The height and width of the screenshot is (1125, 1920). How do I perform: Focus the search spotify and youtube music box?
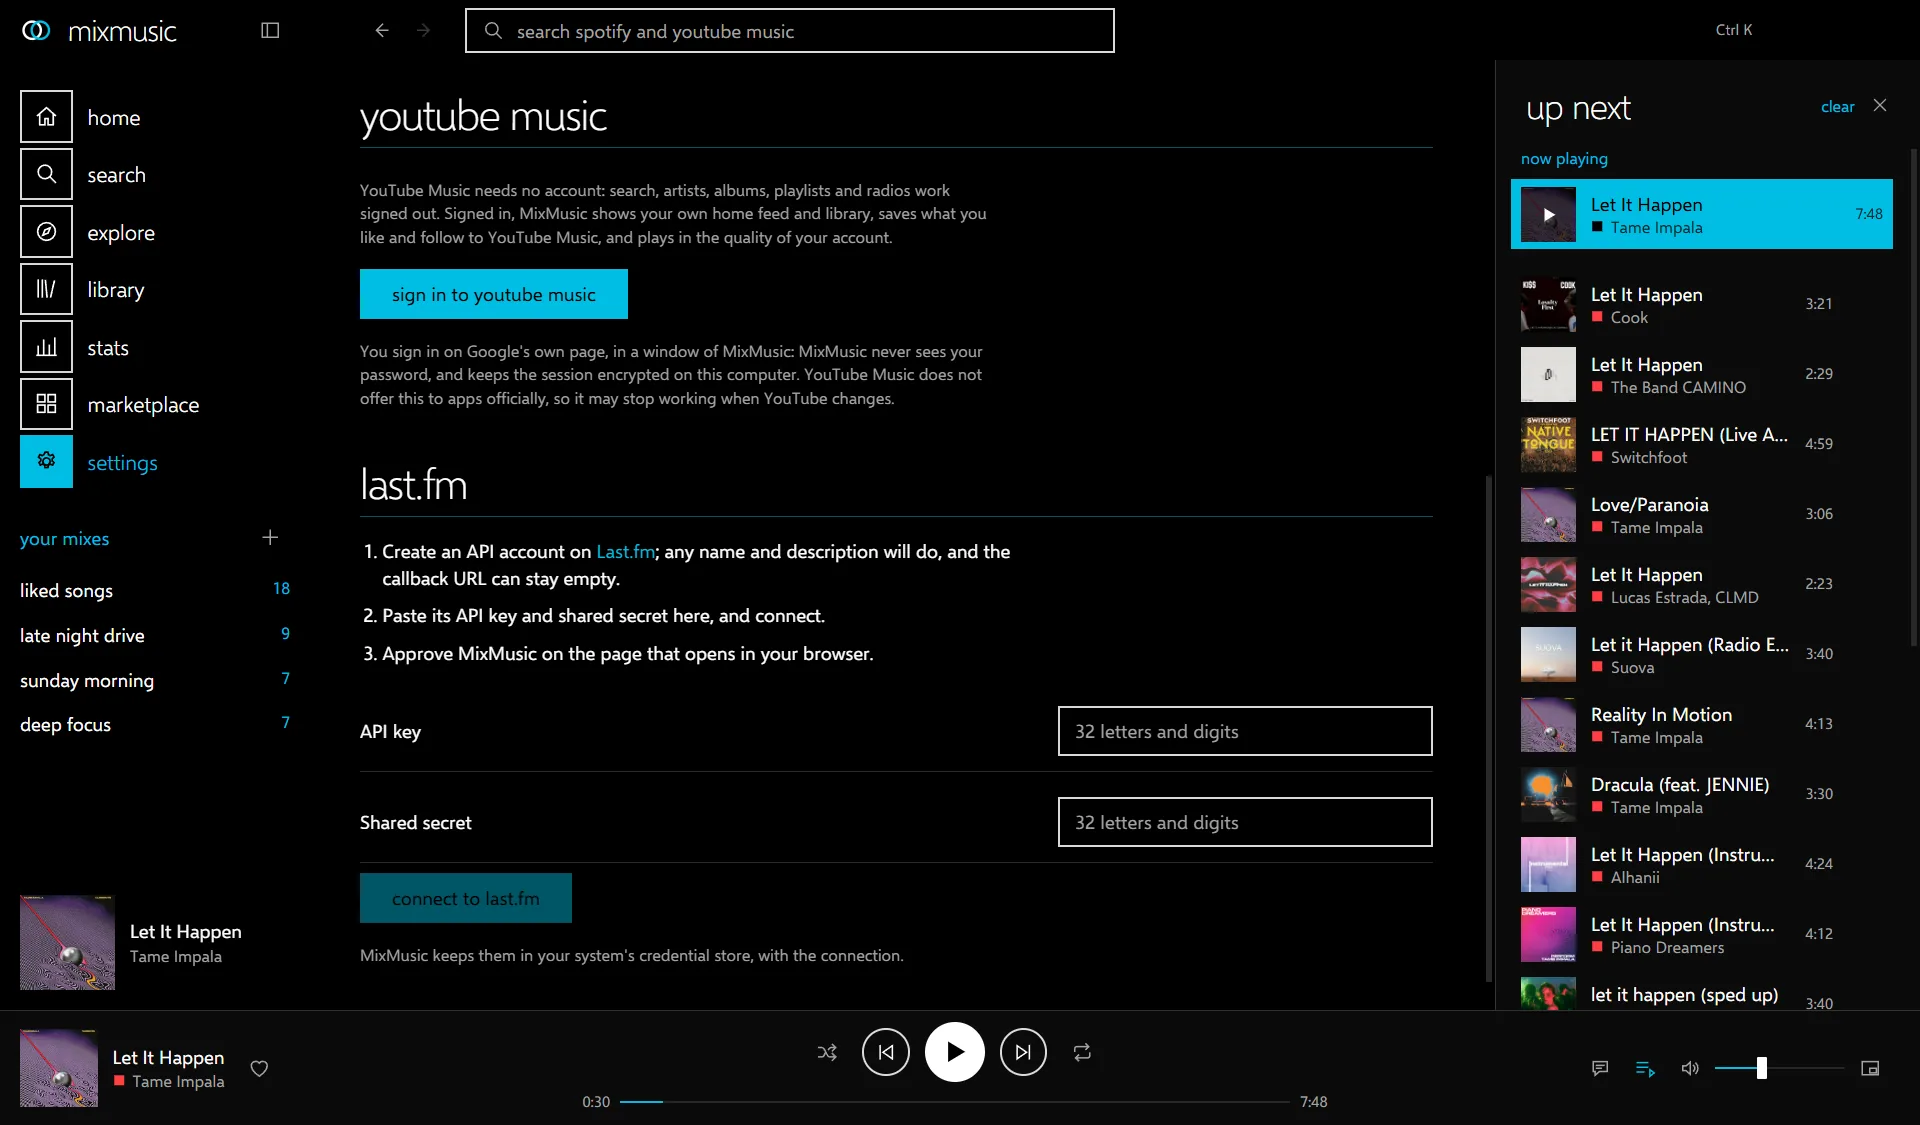(789, 31)
